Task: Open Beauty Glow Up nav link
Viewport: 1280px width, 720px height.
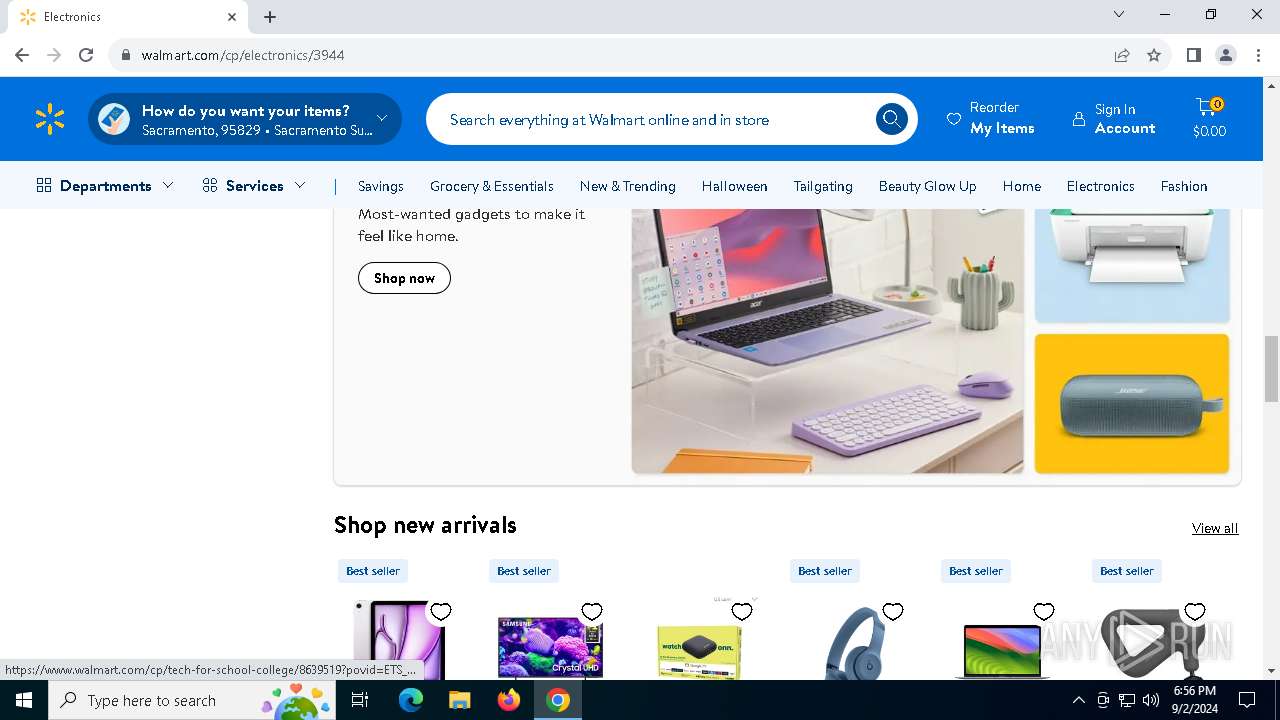Action: point(928,186)
